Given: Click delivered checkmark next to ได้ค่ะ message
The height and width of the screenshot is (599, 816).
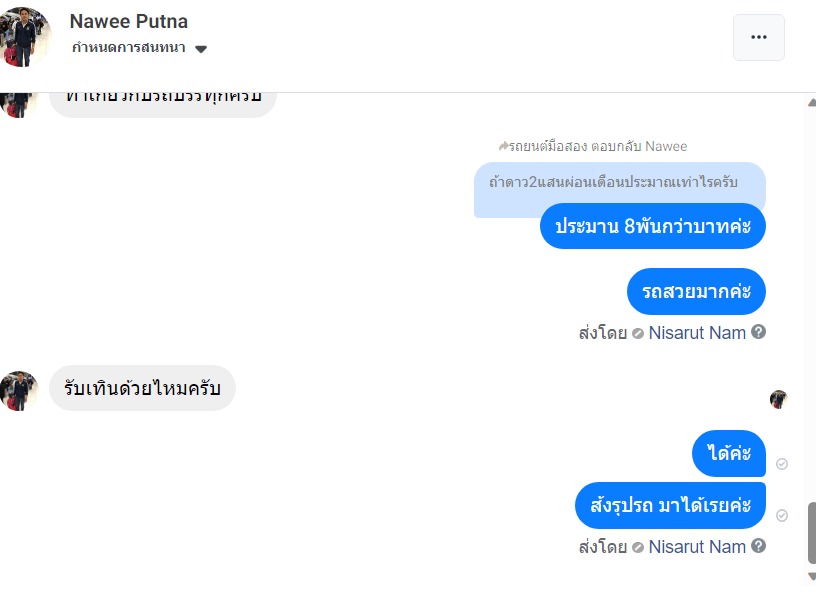Looking at the screenshot, I should [x=782, y=464].
